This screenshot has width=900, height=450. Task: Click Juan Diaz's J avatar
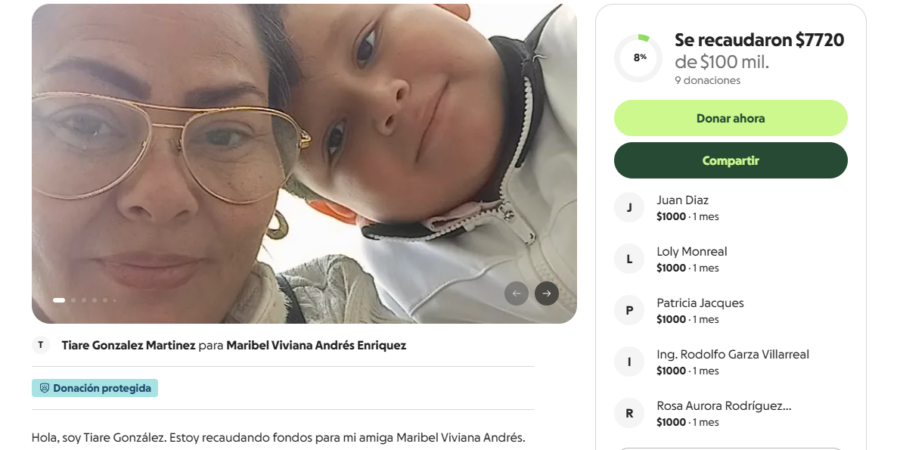[x=629, y=207]
